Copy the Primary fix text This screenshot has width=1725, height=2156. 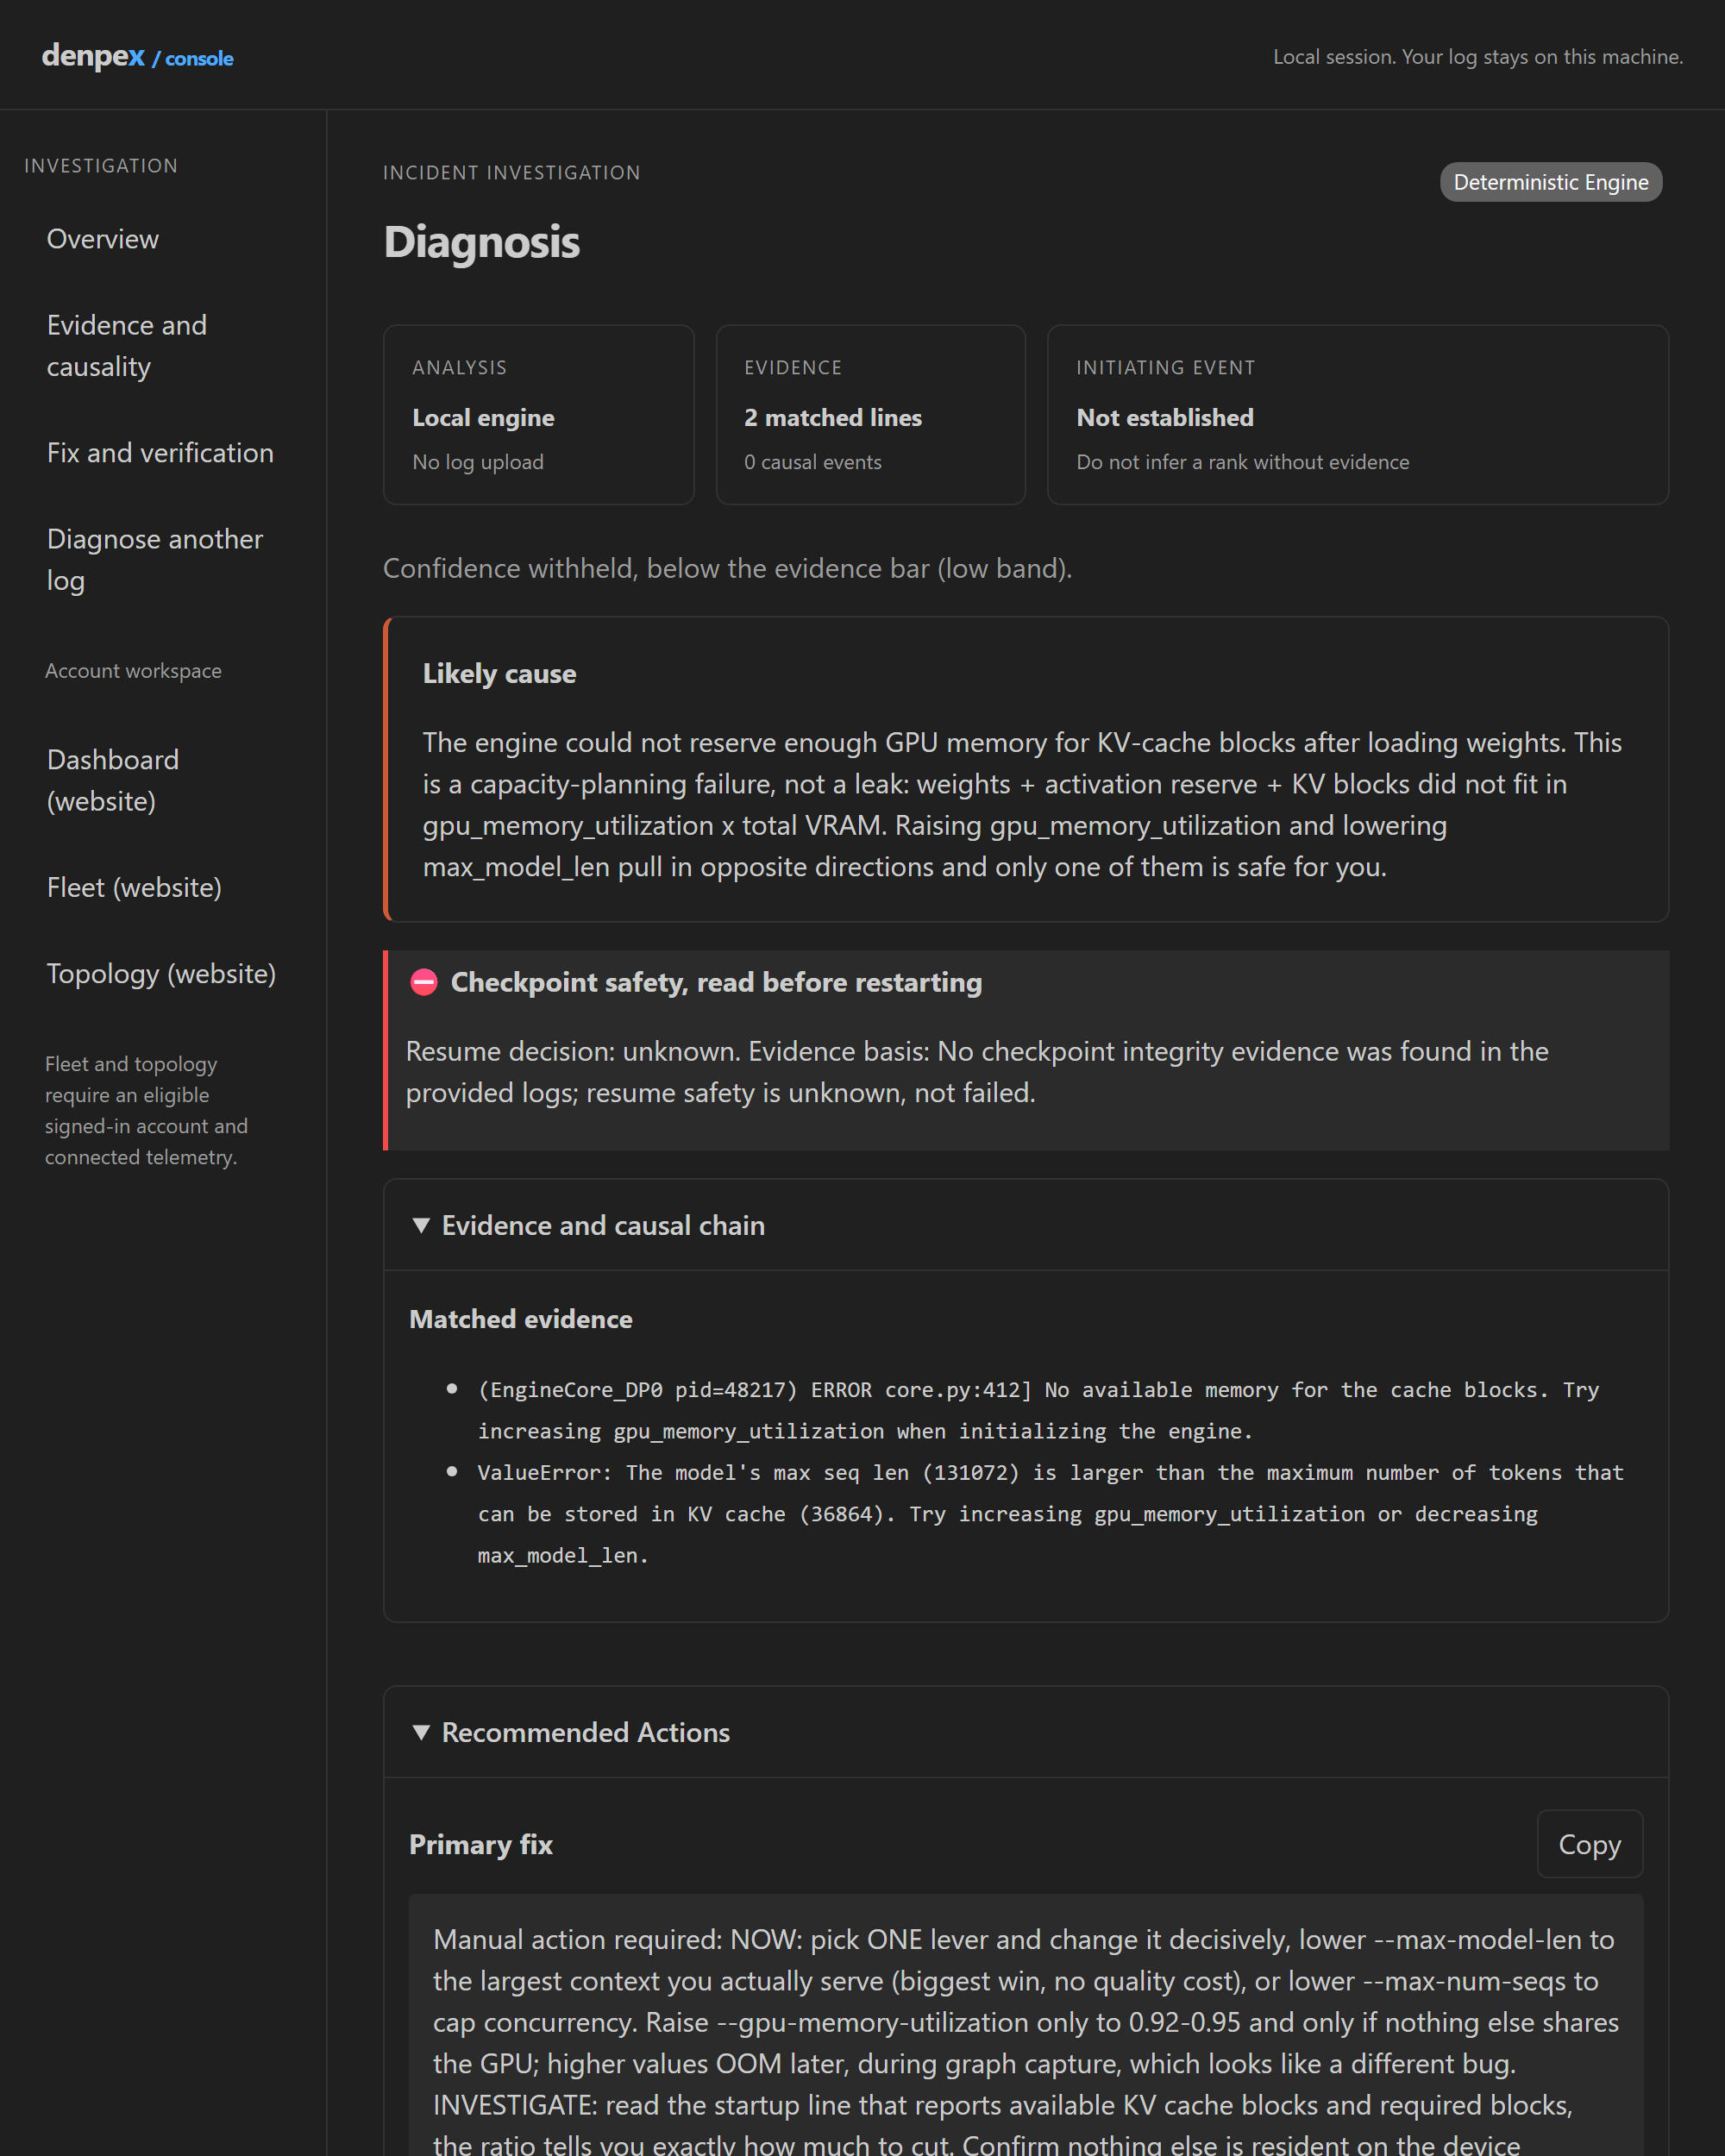click(1589, 1844)
